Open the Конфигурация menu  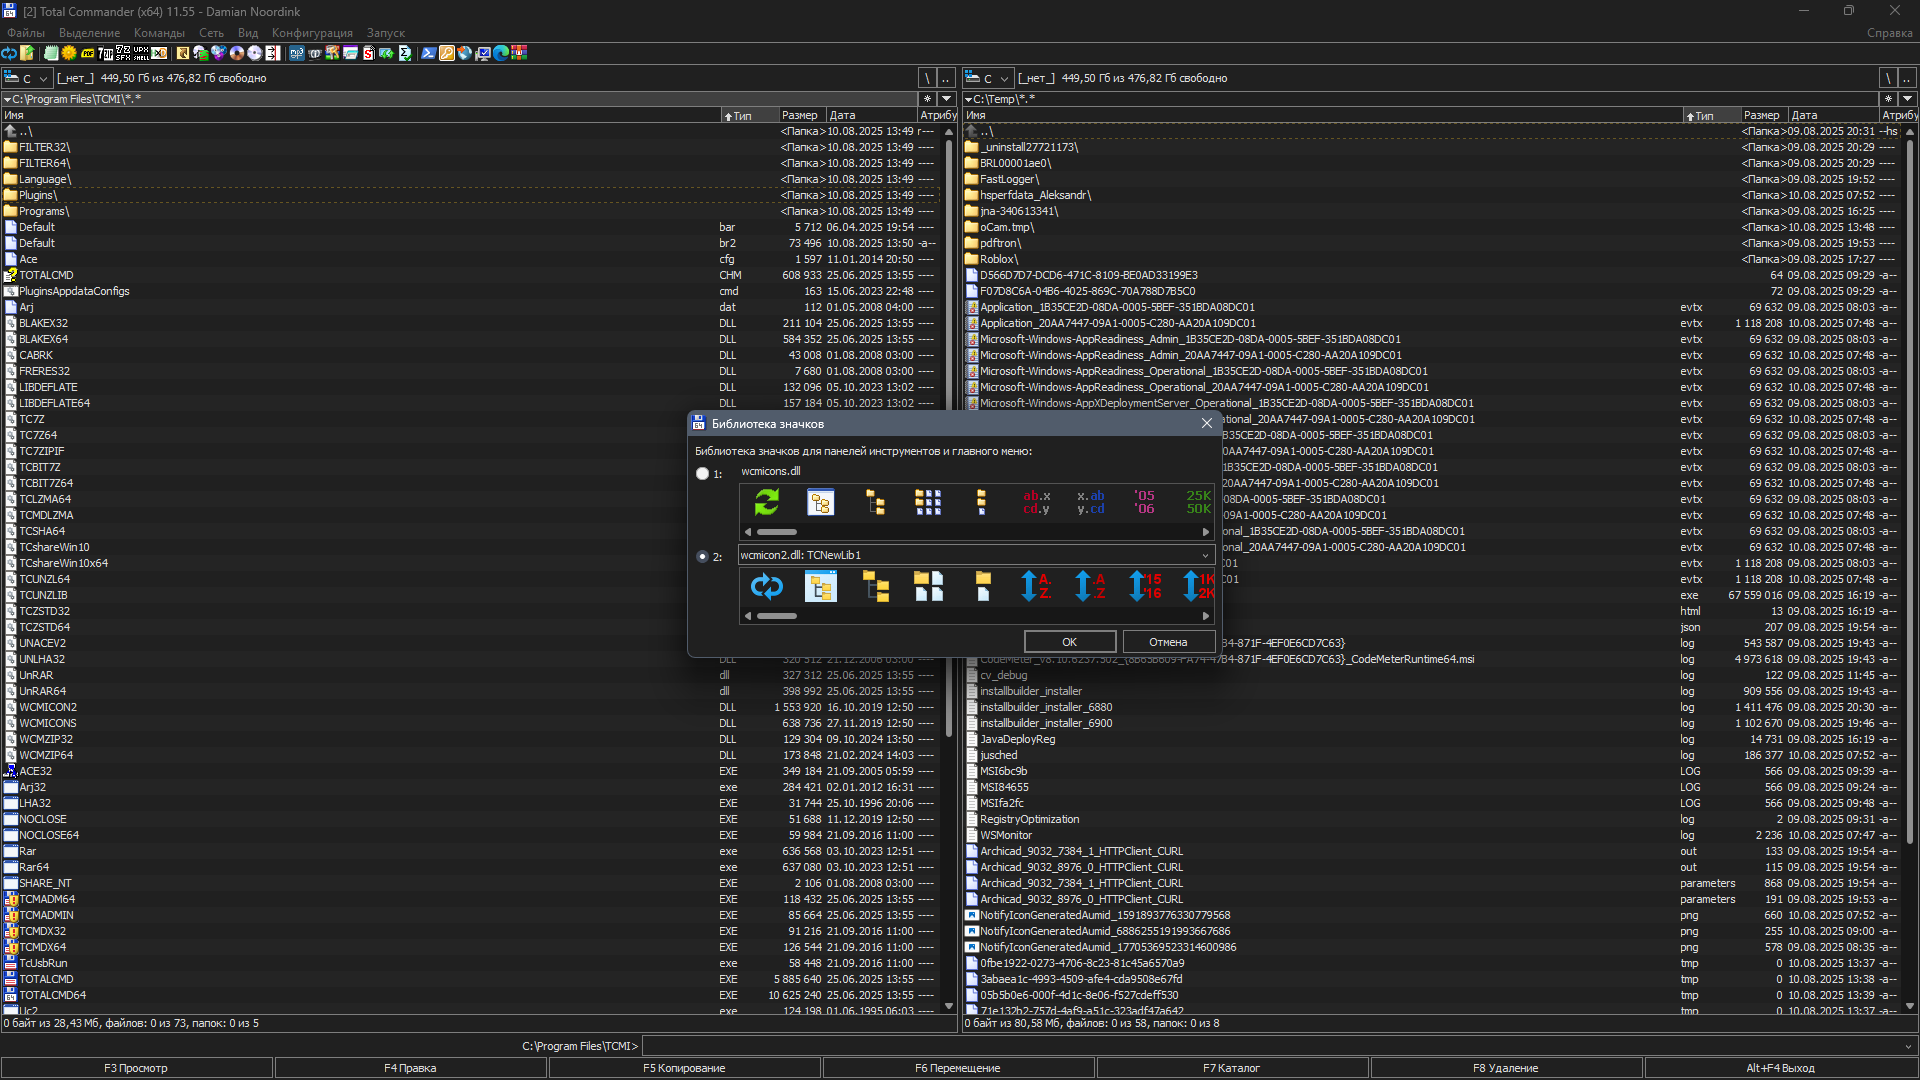(312, 33)
